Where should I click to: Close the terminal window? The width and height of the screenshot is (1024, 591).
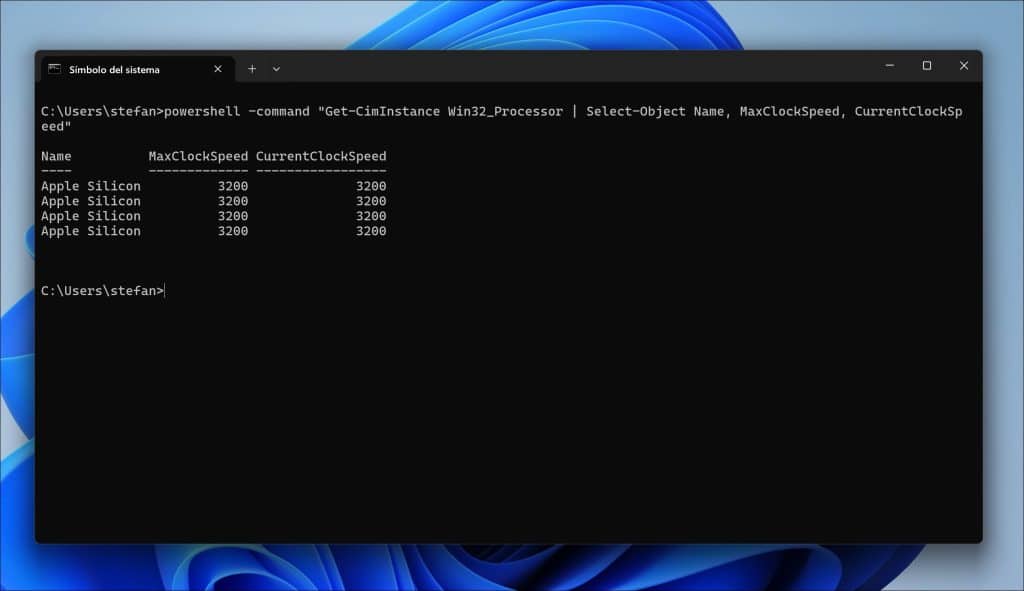964,65
